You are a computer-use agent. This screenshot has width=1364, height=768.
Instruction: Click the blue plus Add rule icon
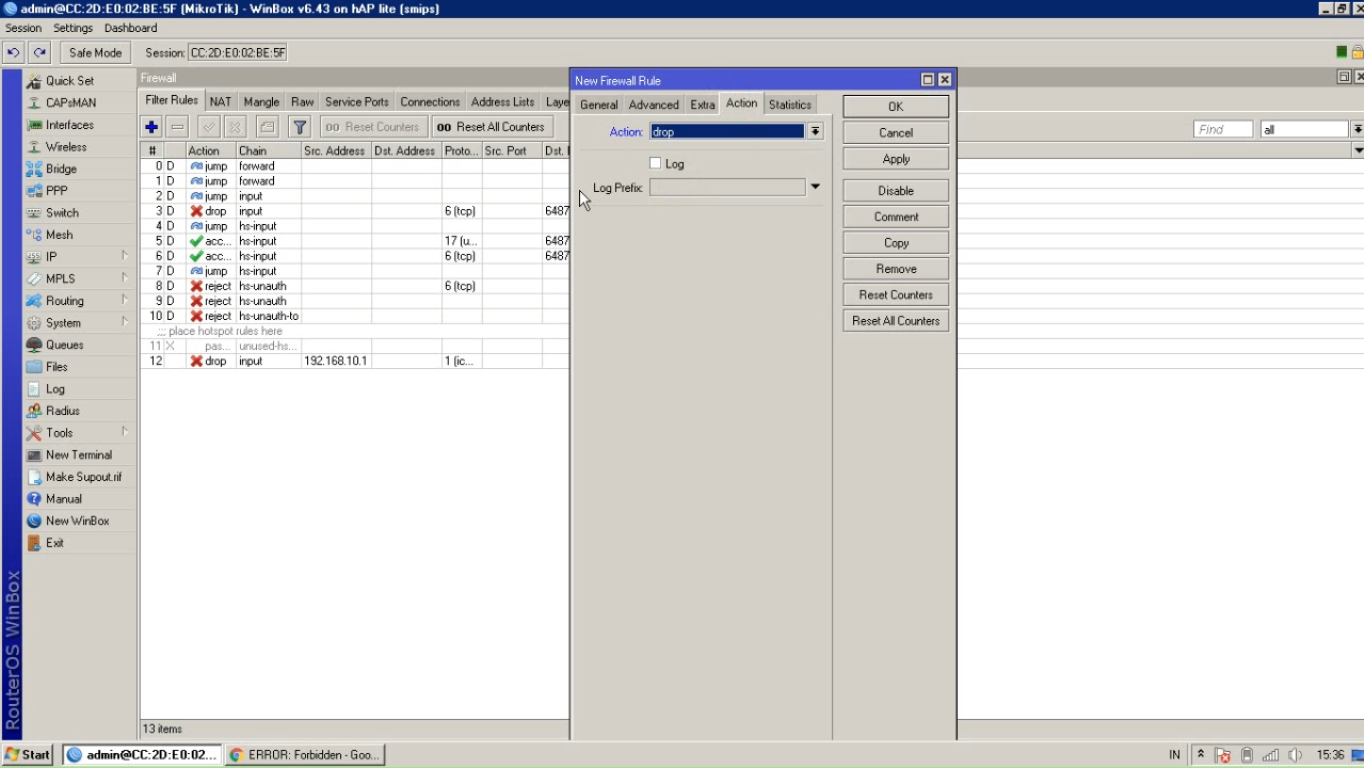(151, 127)
